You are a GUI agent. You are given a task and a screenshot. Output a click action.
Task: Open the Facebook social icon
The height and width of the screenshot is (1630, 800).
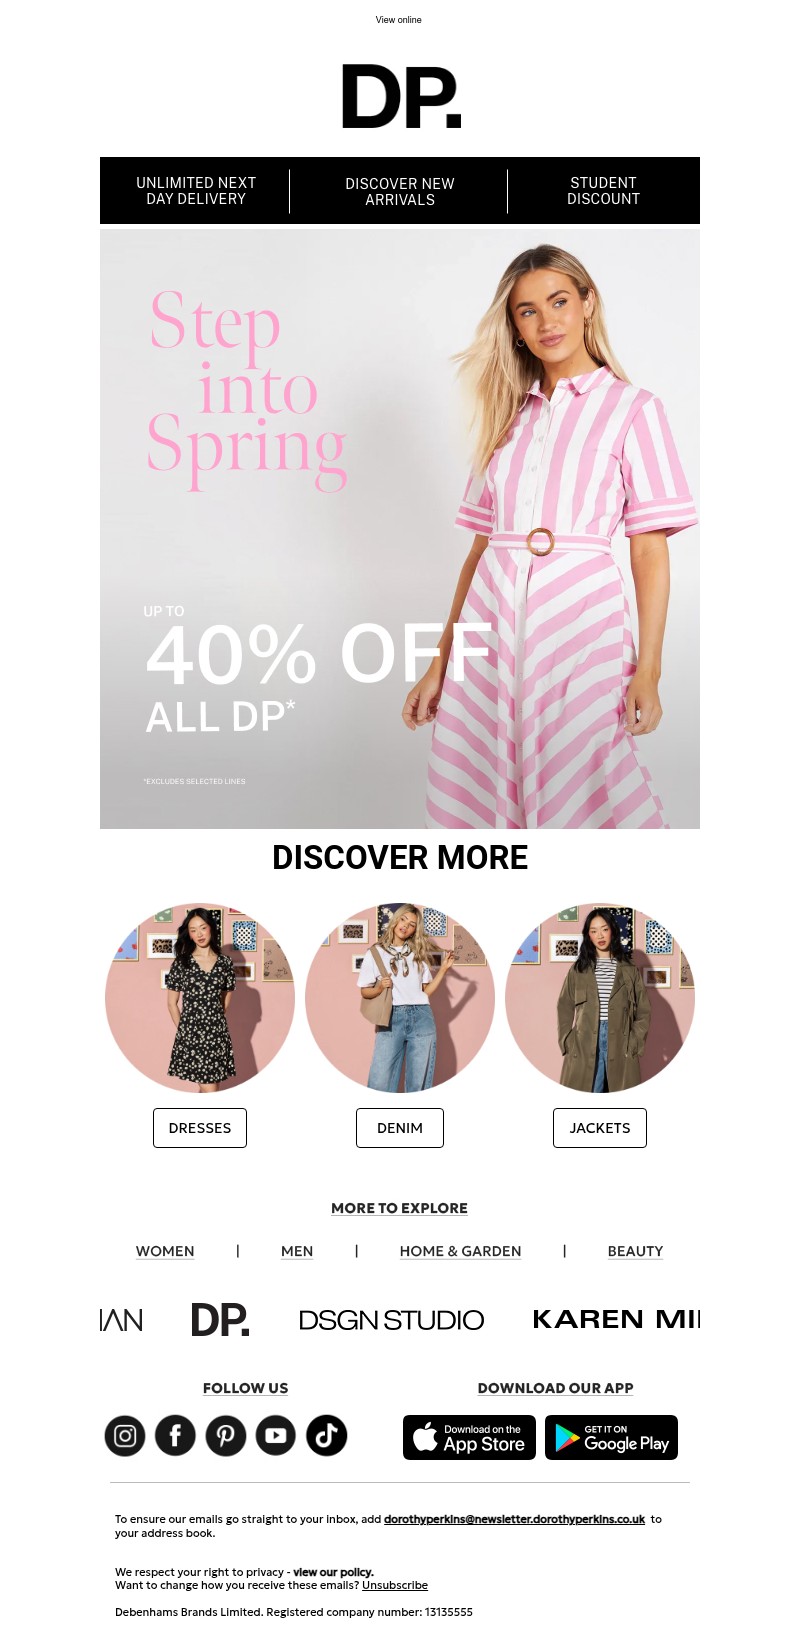pos(175,1436)
